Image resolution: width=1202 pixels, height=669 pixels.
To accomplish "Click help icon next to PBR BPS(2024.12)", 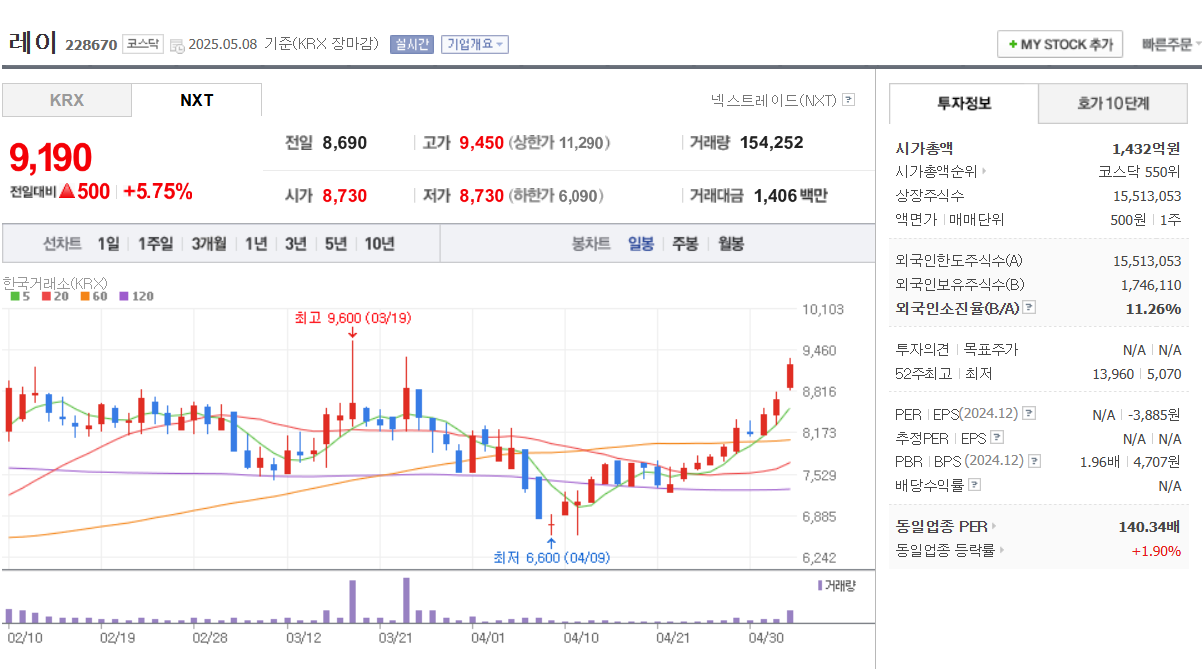I will [1034, 461].
